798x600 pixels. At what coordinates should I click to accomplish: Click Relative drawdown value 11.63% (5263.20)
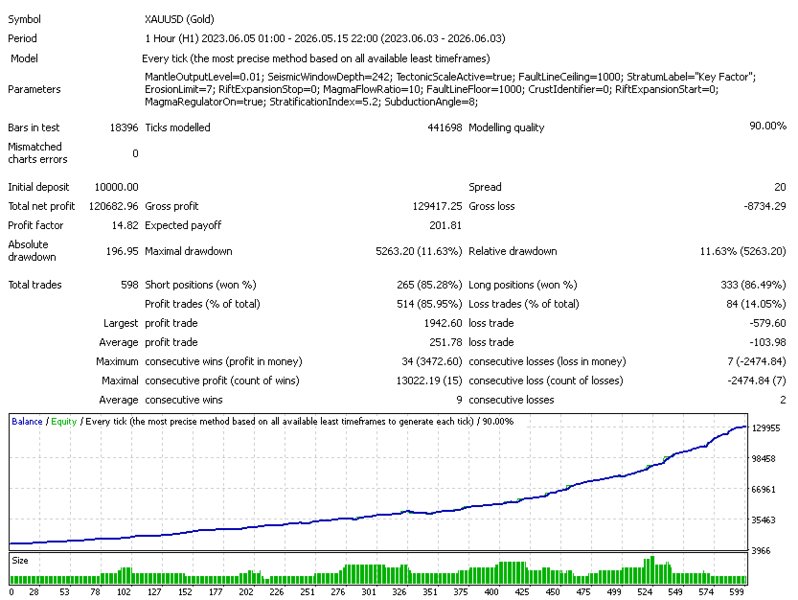tap(743, 251)
